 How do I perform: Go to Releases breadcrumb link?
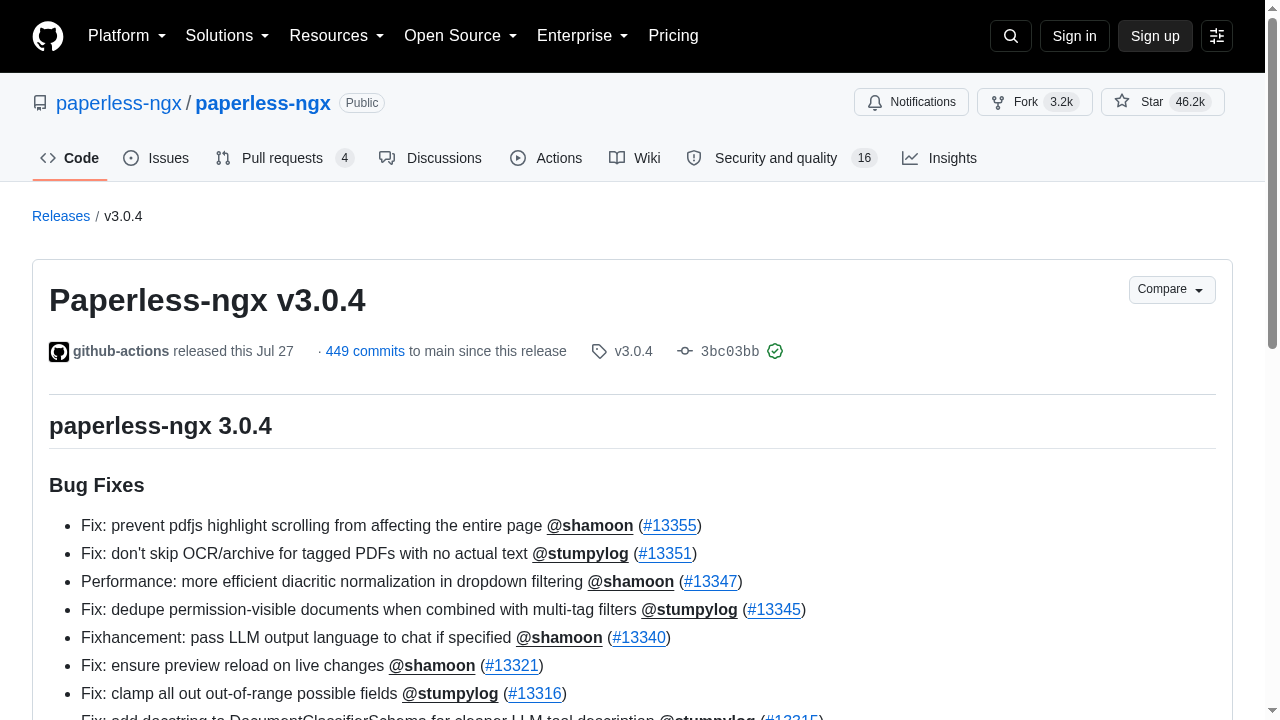tap(61, 216)
